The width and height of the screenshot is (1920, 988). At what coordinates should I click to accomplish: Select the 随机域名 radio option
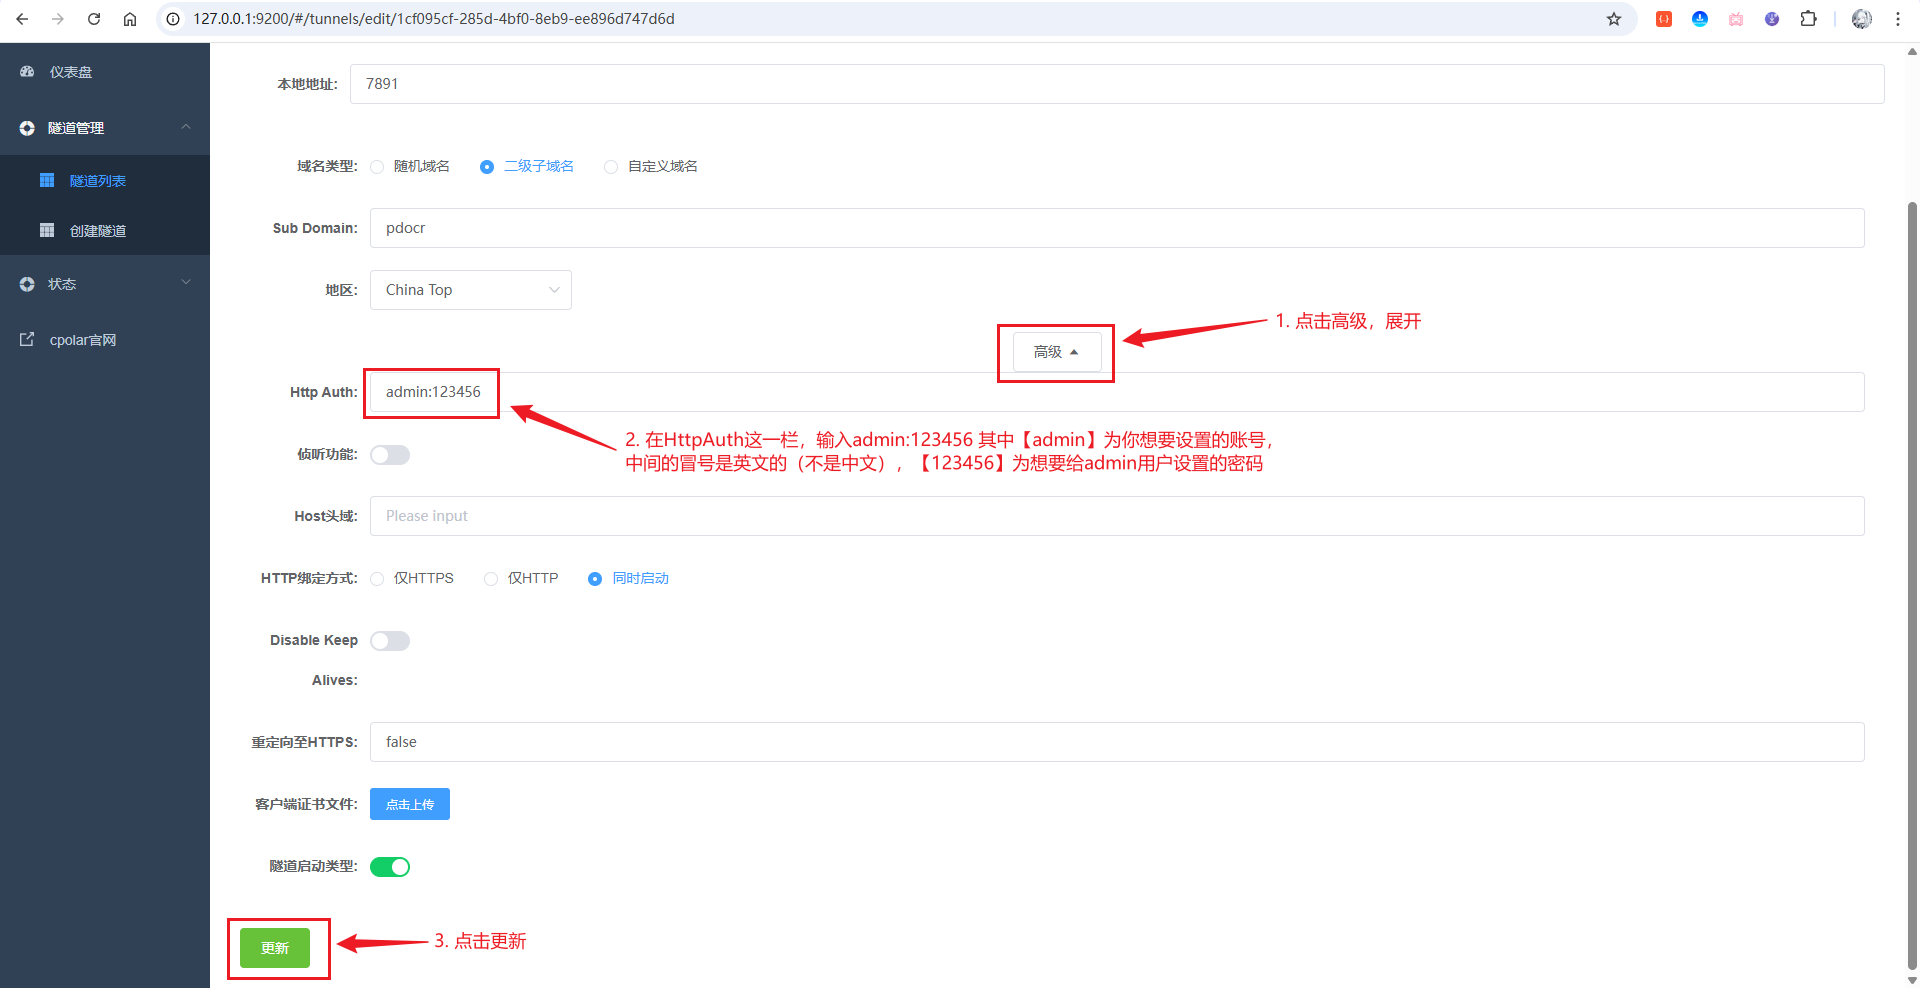[377, 167]
